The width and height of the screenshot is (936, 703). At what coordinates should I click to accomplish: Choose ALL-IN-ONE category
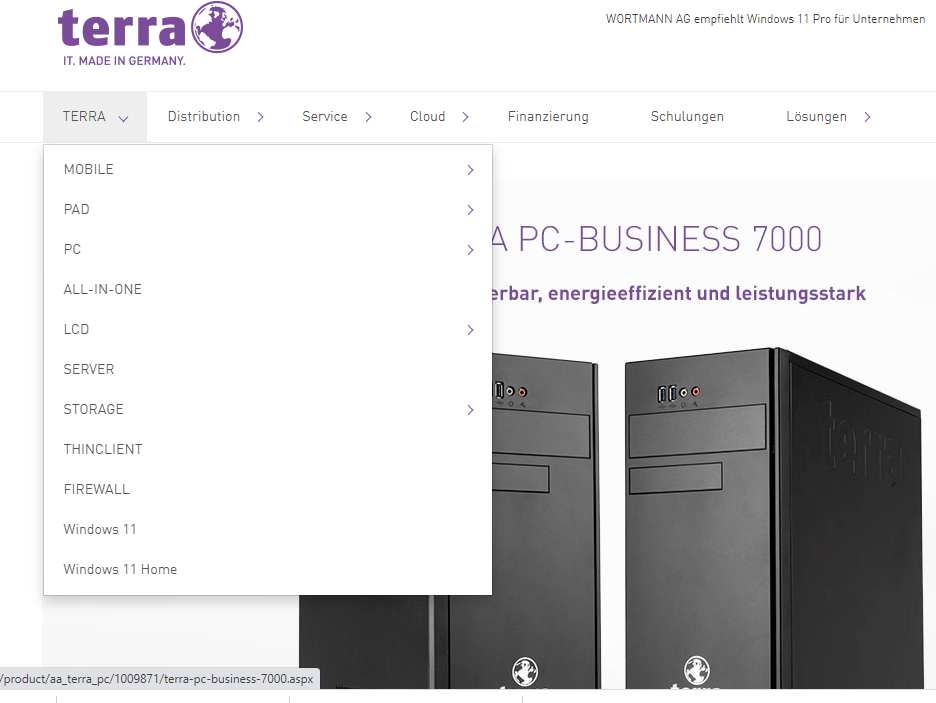103,289
